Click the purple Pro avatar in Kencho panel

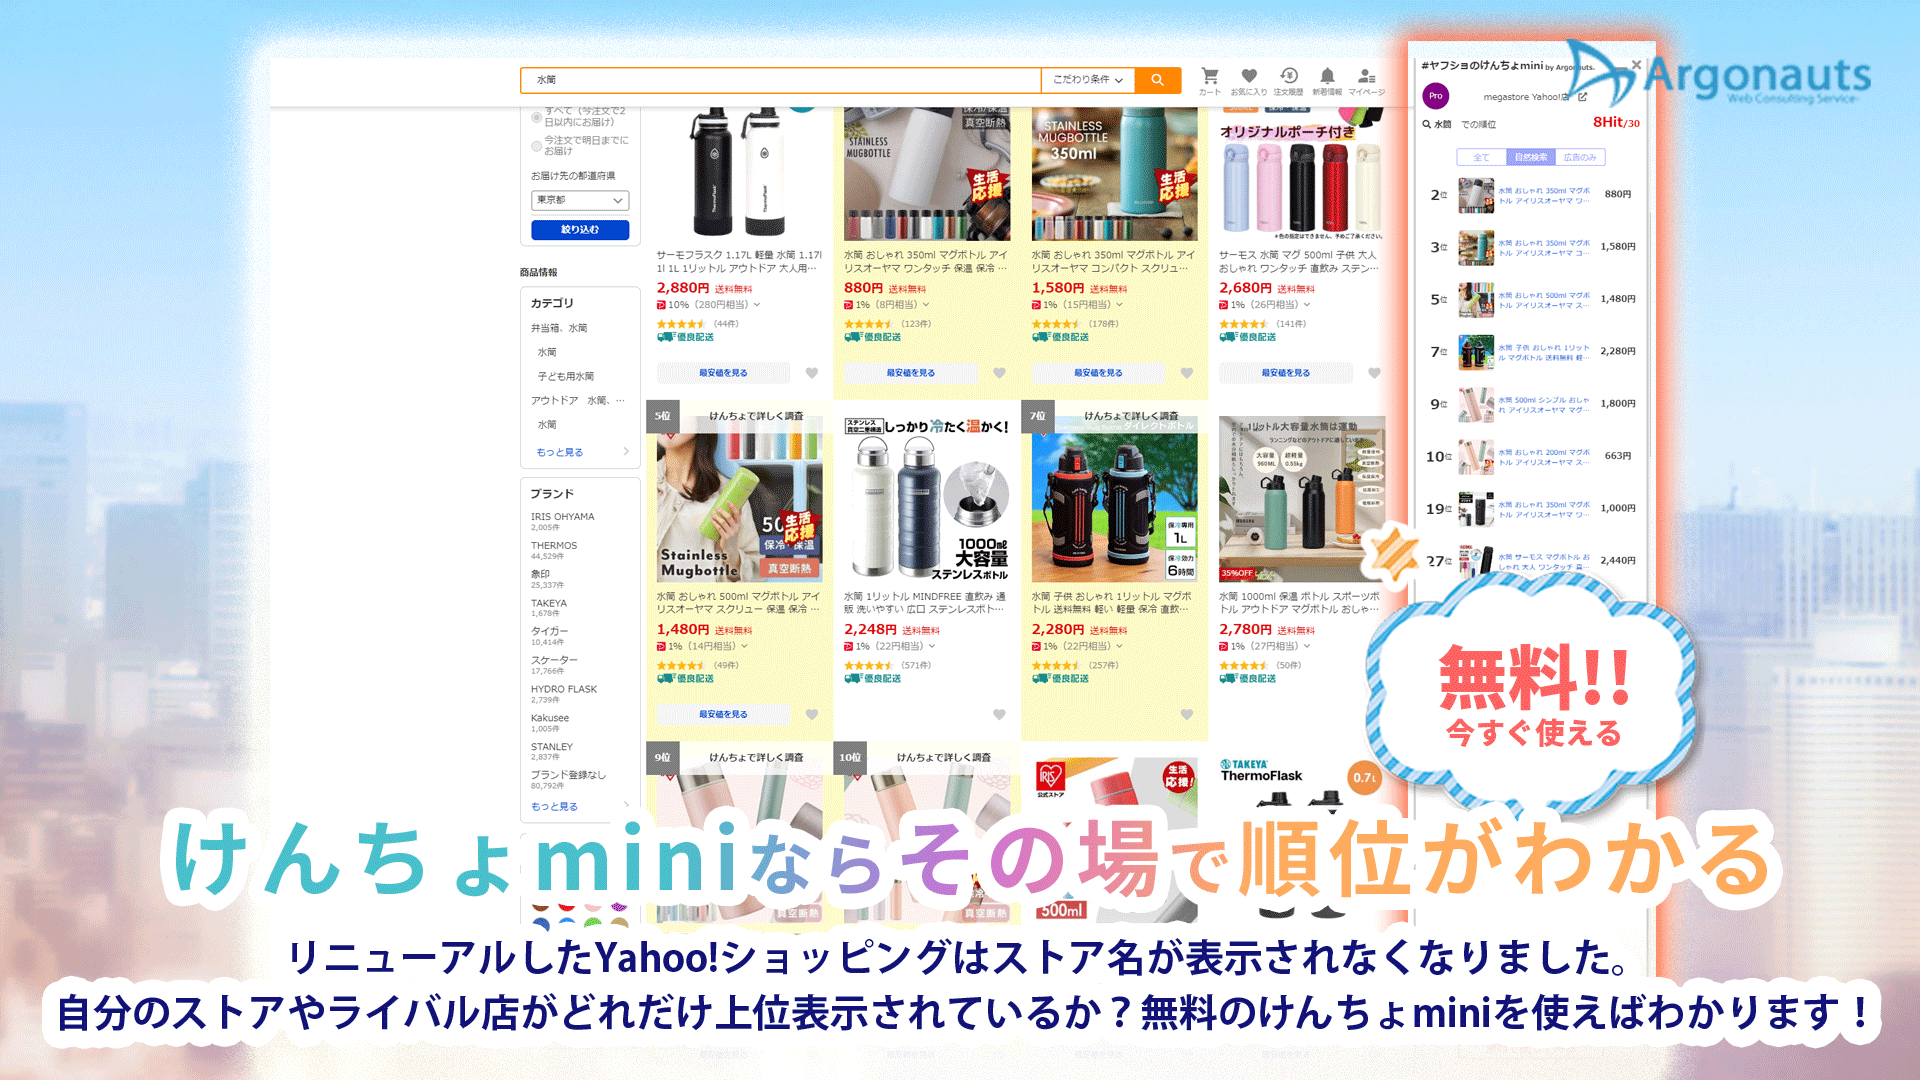click(1436, 96)
